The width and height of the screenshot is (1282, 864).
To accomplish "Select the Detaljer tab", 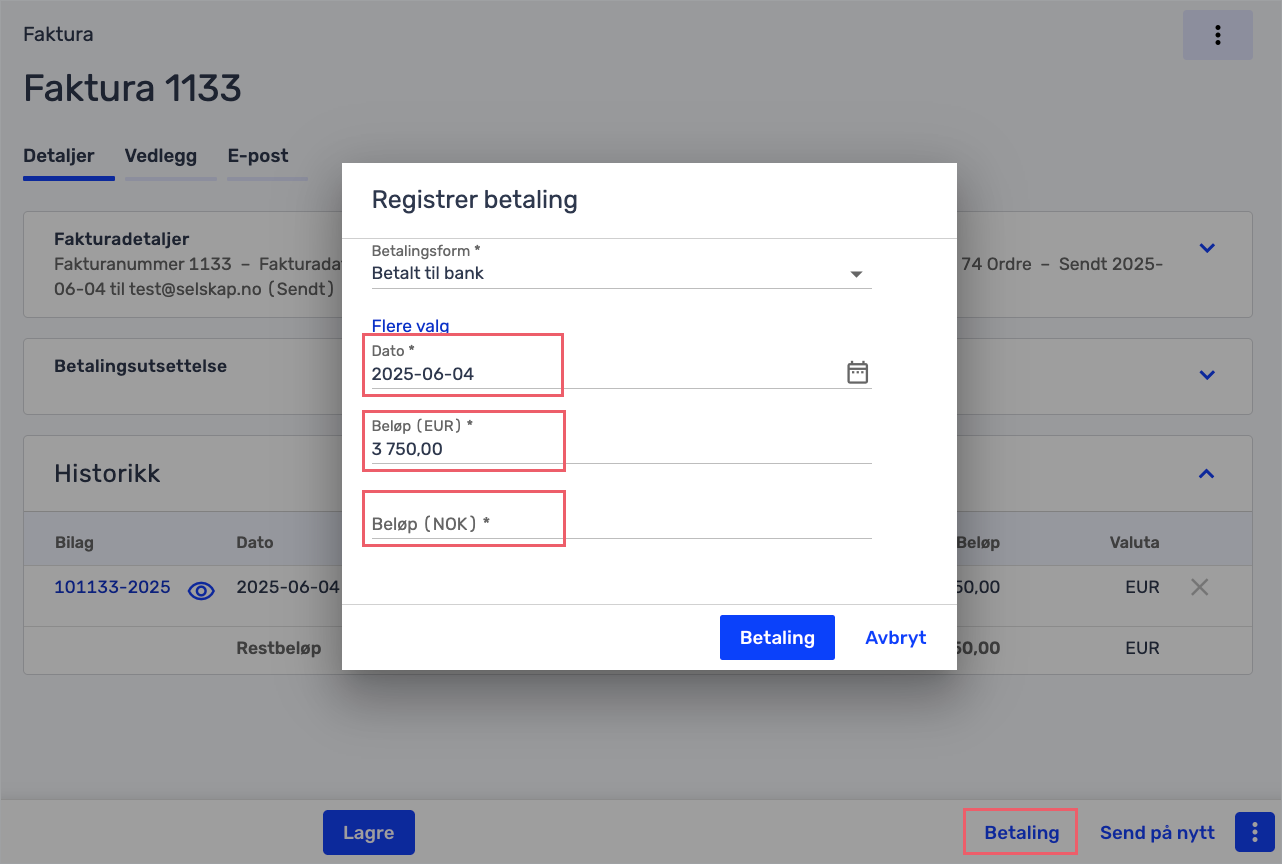I will (x=59, y=156).
